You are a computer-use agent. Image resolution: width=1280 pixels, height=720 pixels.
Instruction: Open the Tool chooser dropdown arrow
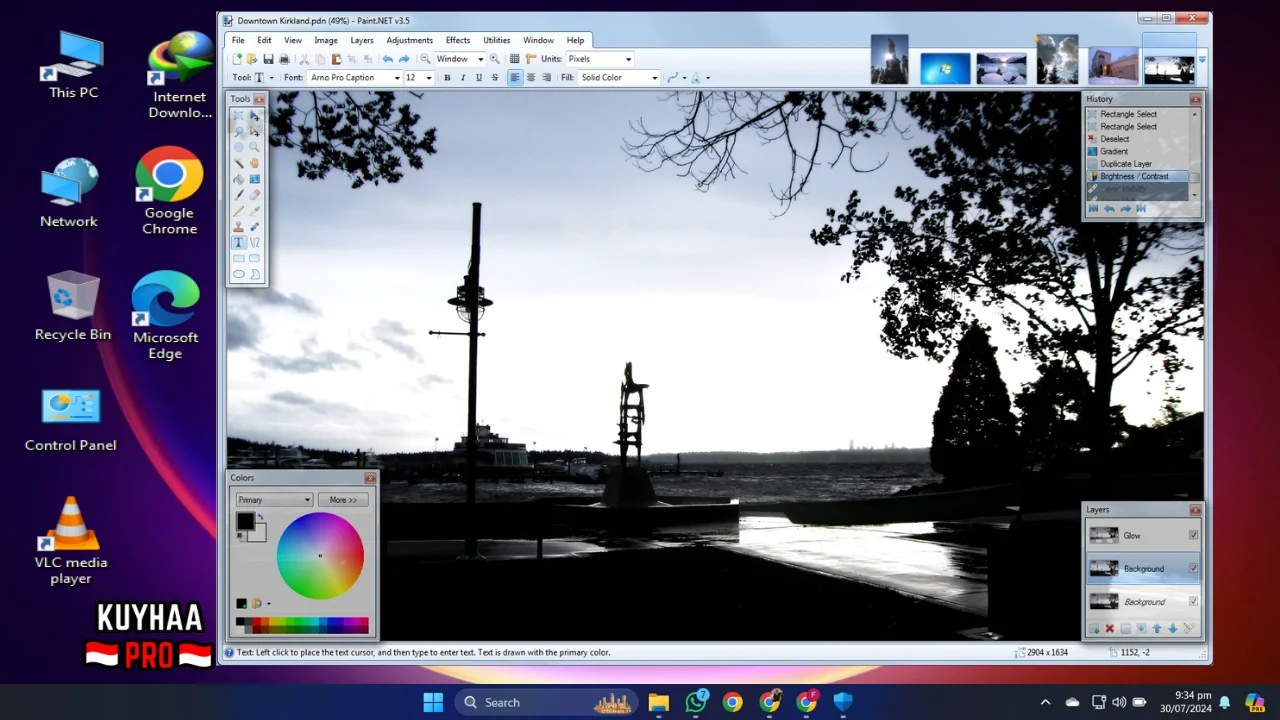(271, 78)
